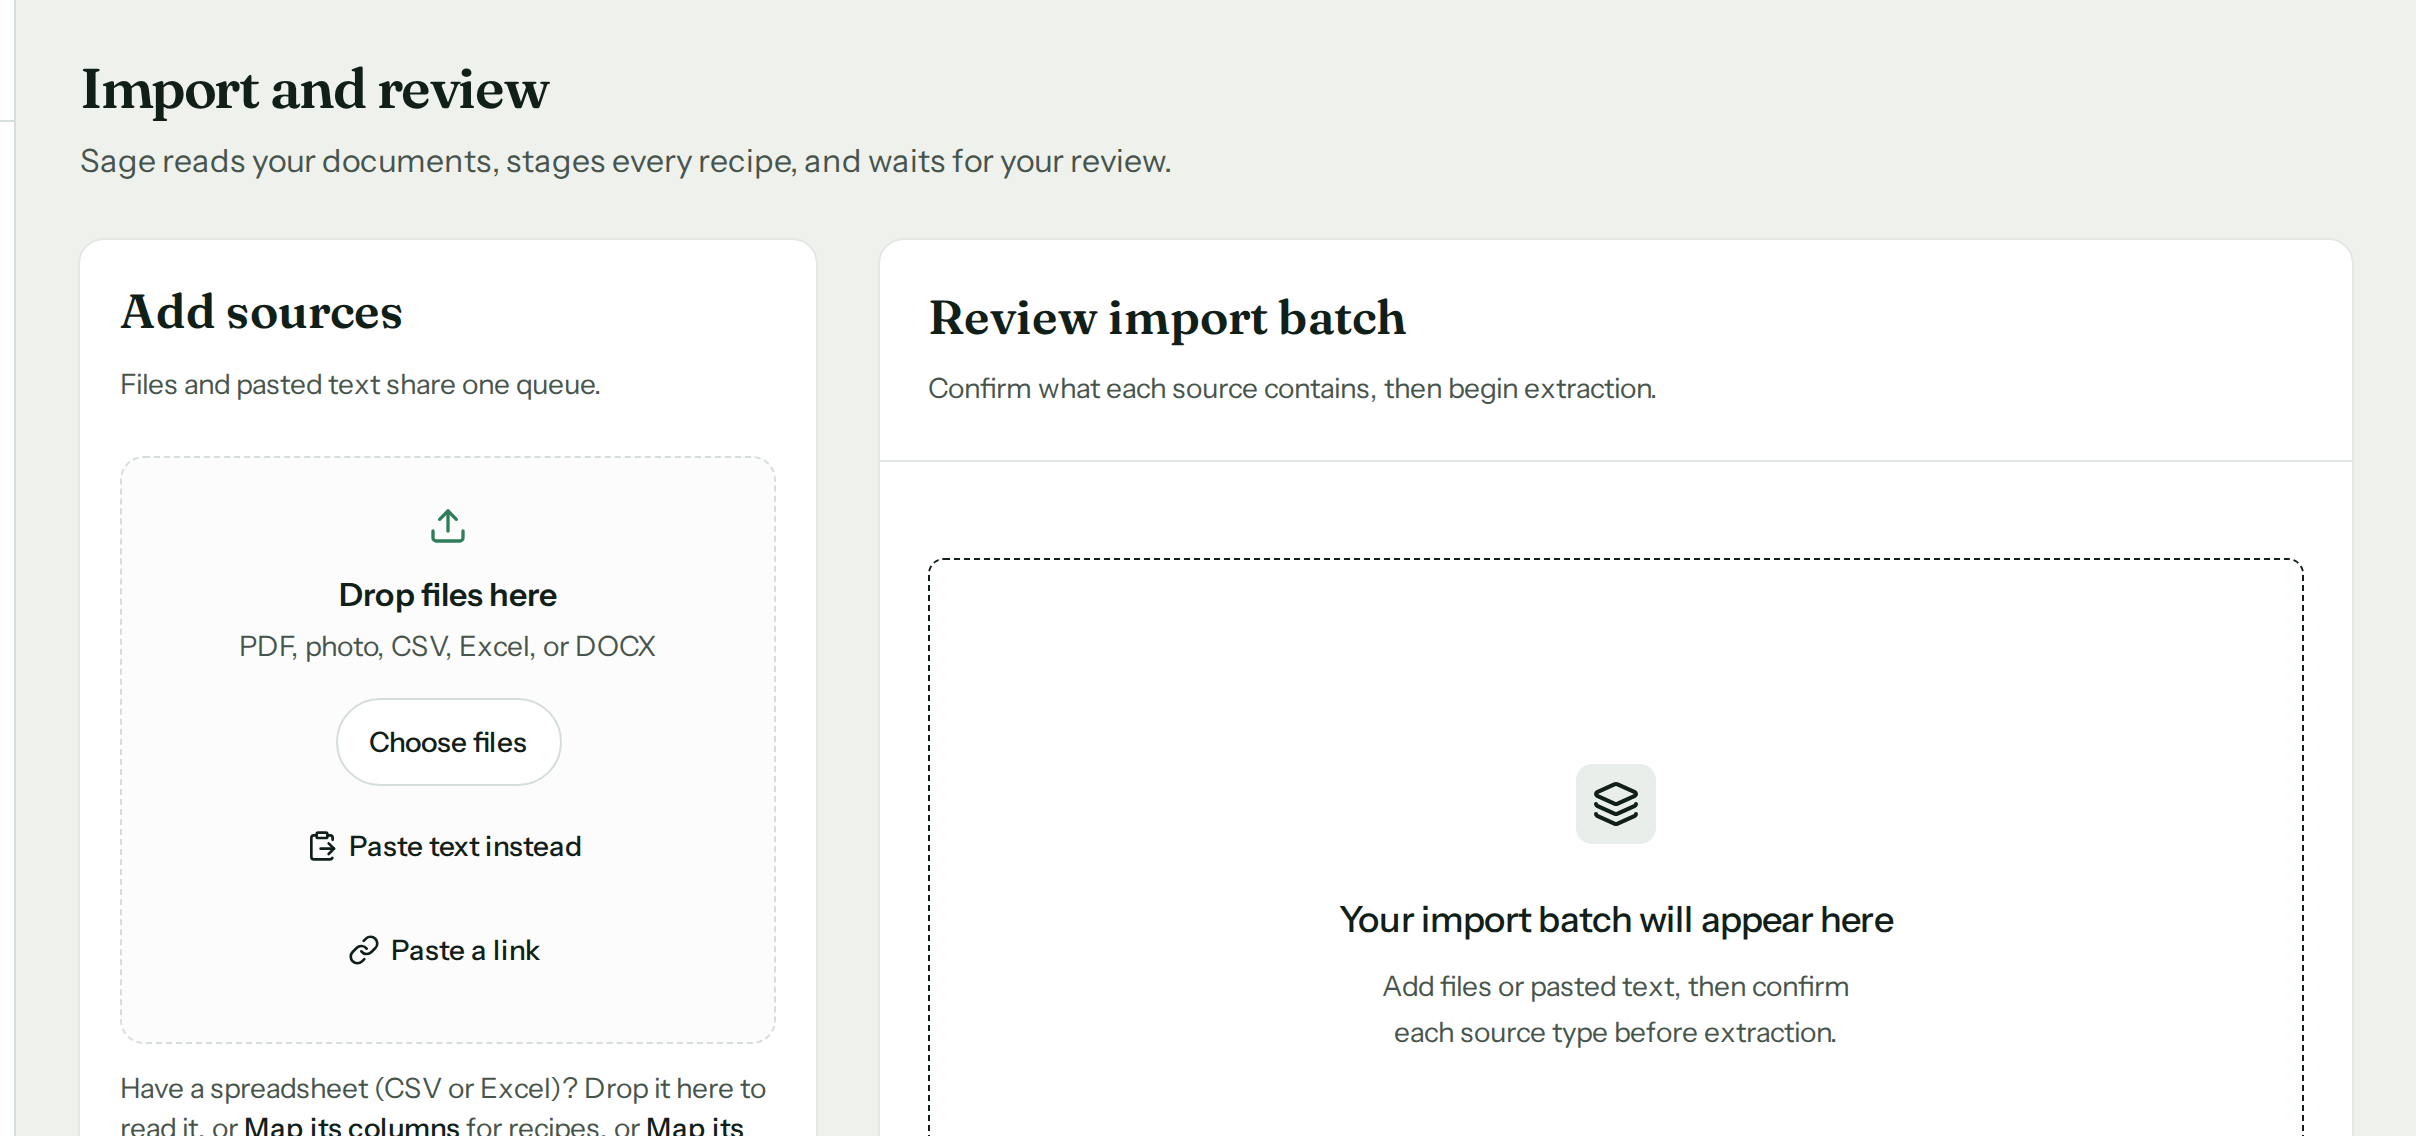Click 'Your import batch will appear here' text
The height and width of the screenshot is (1136, 2416).
pos(1616,920)
